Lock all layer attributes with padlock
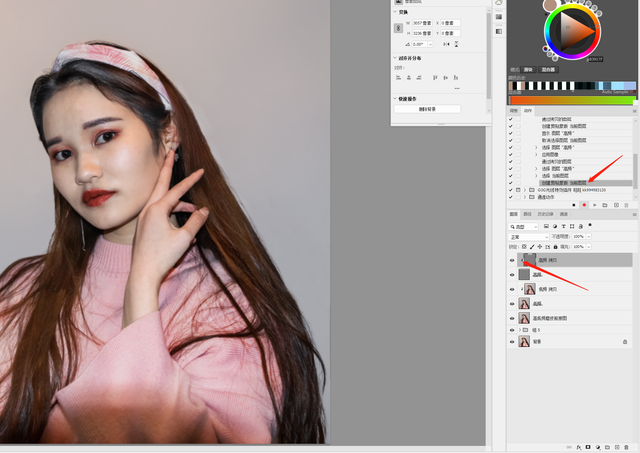The width and height of the screenshot is (640, 453). click(555, 246)
